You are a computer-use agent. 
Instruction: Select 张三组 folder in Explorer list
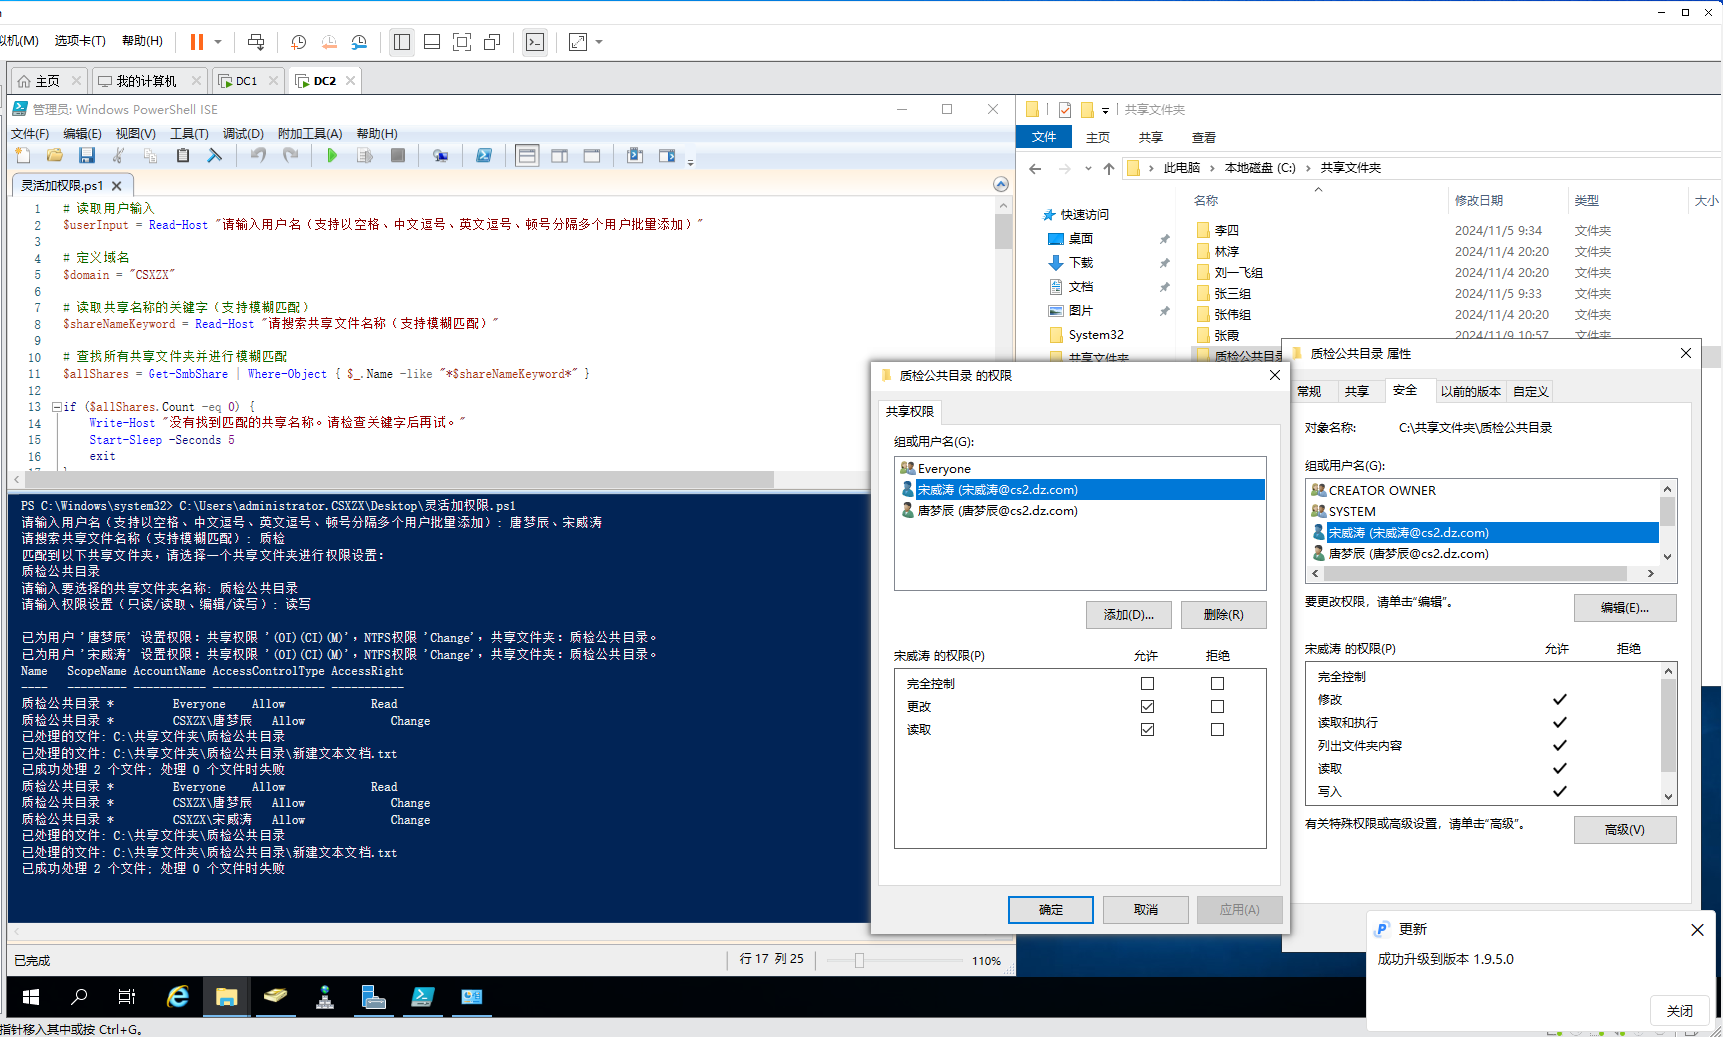click(x=1232, y=293)
